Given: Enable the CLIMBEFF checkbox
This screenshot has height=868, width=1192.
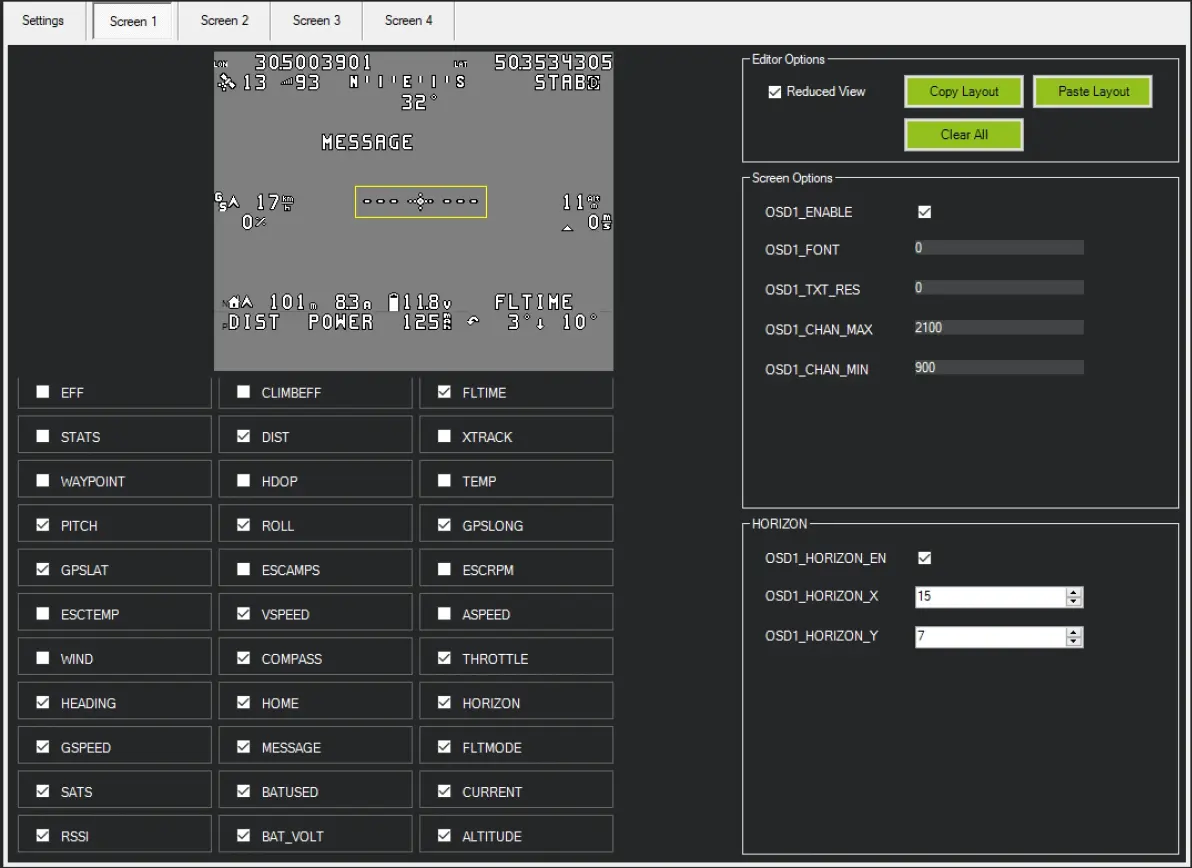Looking at the screenshot, I should [243, 392].
